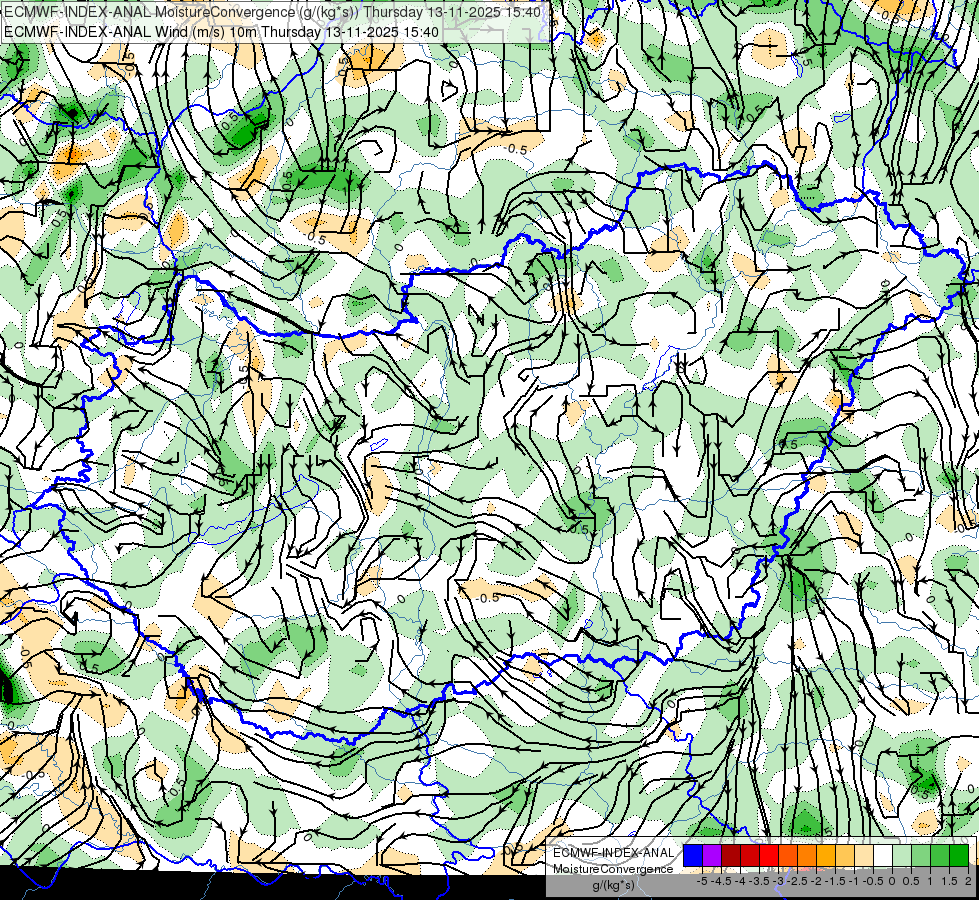
Task: Click the 'g/(kg*s)' unit label in legend
Action: [614, 885]
